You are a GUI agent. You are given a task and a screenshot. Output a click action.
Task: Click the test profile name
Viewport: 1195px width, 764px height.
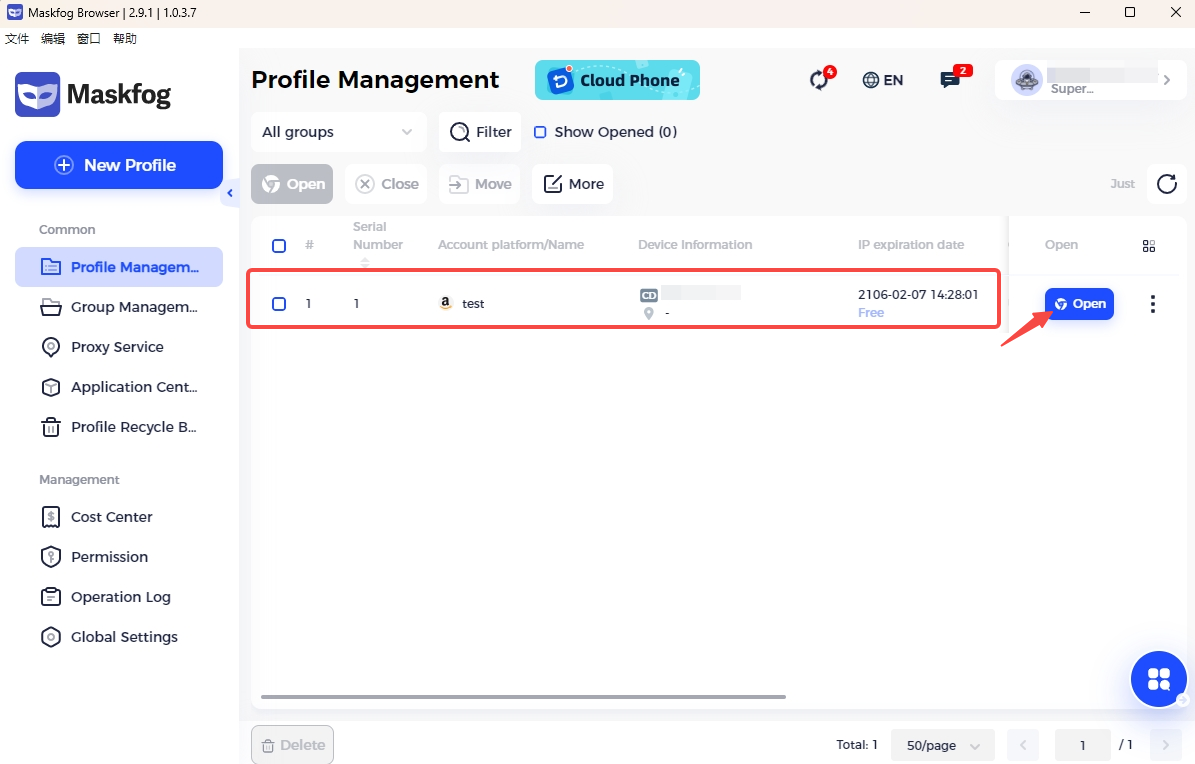[x=473, y=303]
